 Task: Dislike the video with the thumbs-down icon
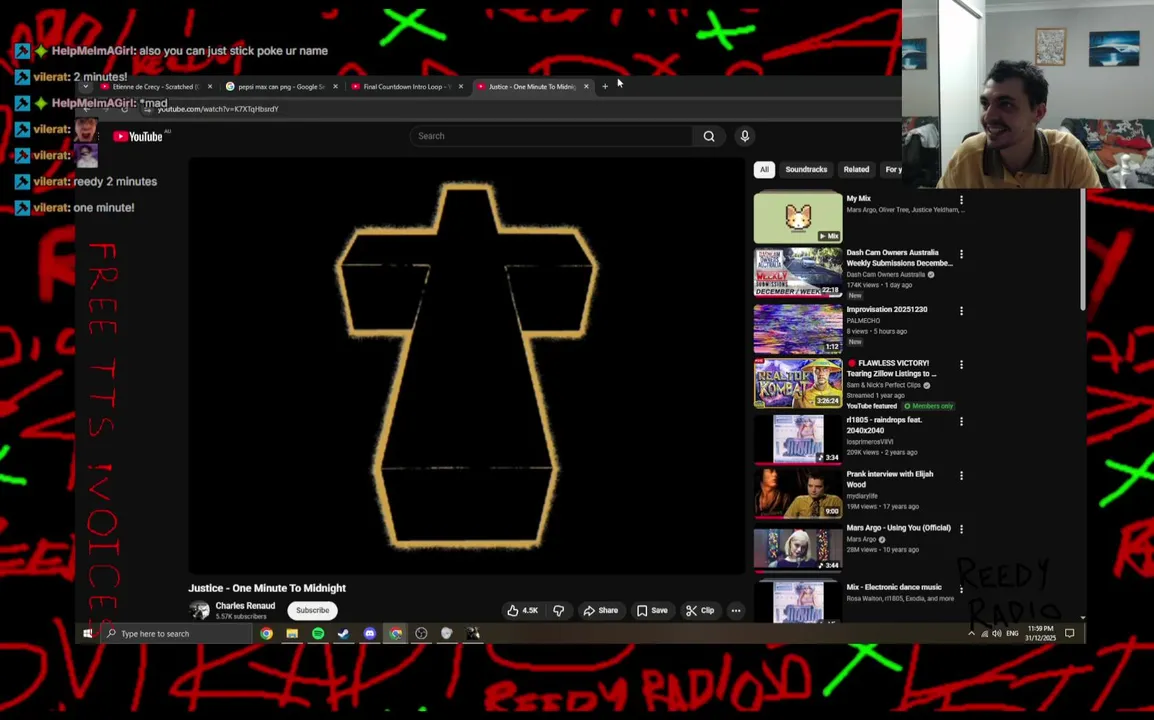[x=559, y=610]
